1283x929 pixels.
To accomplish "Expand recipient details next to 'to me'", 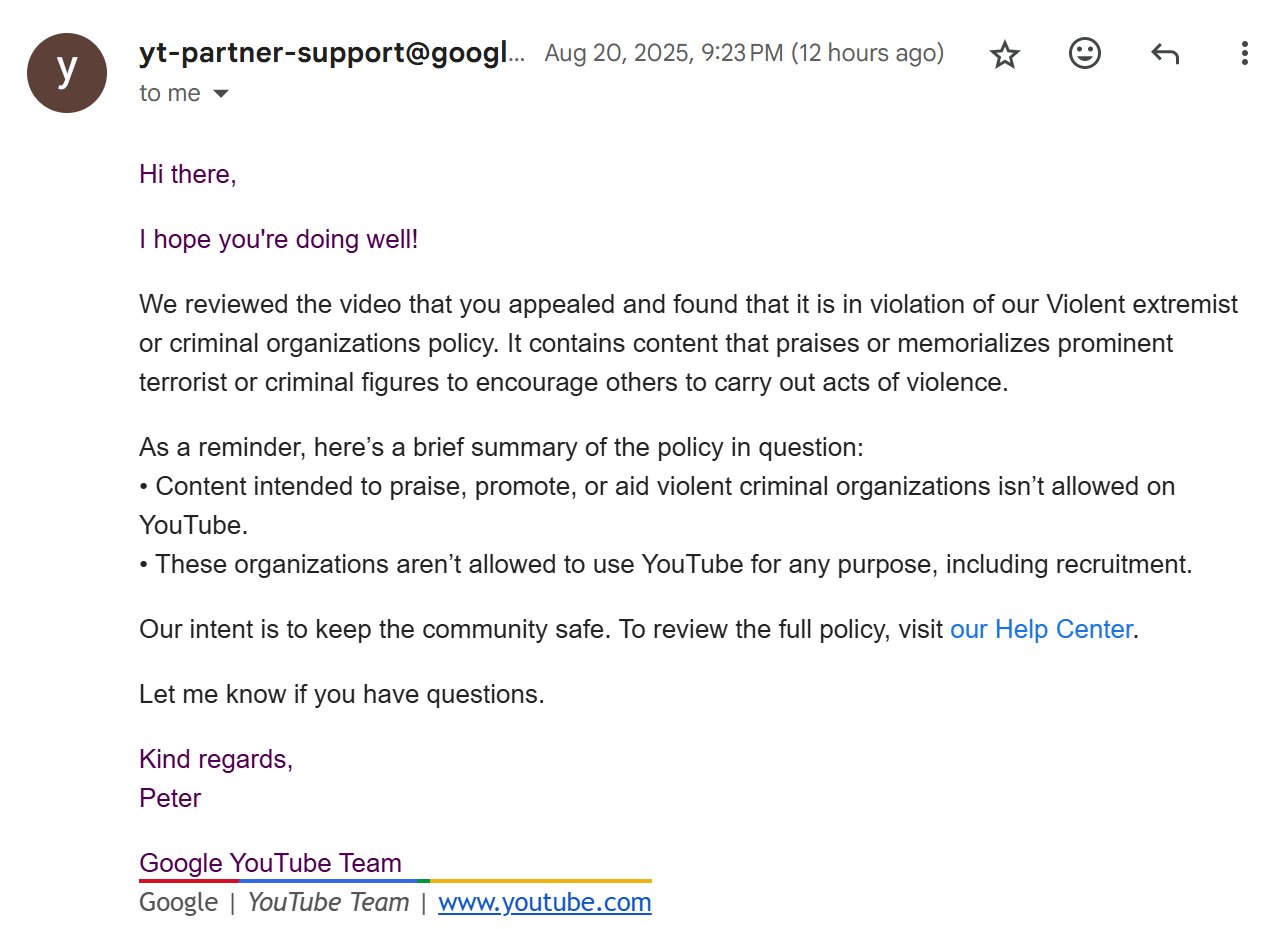I will pos(221,94).
